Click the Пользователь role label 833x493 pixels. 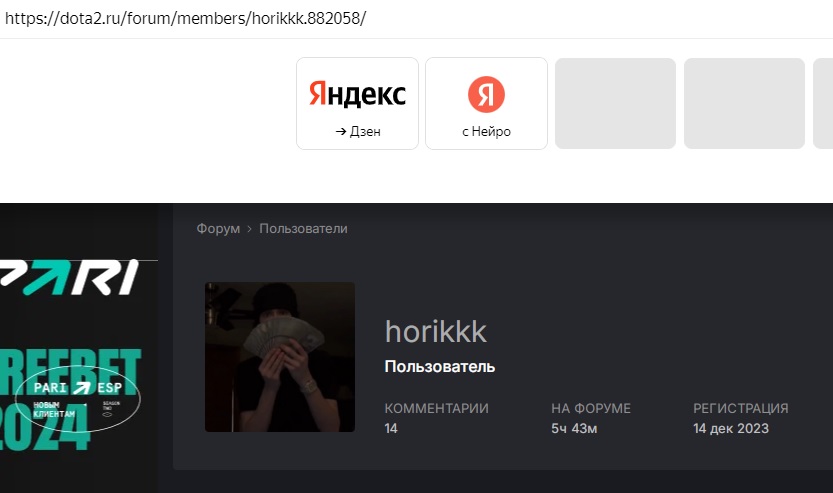click(440, 367)
